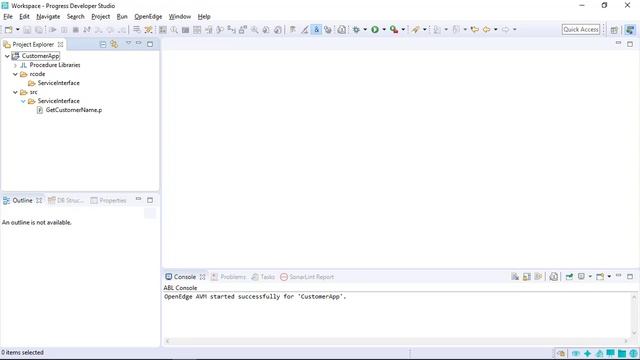Open the rocket launch dropdown arrow

point(424,30)
